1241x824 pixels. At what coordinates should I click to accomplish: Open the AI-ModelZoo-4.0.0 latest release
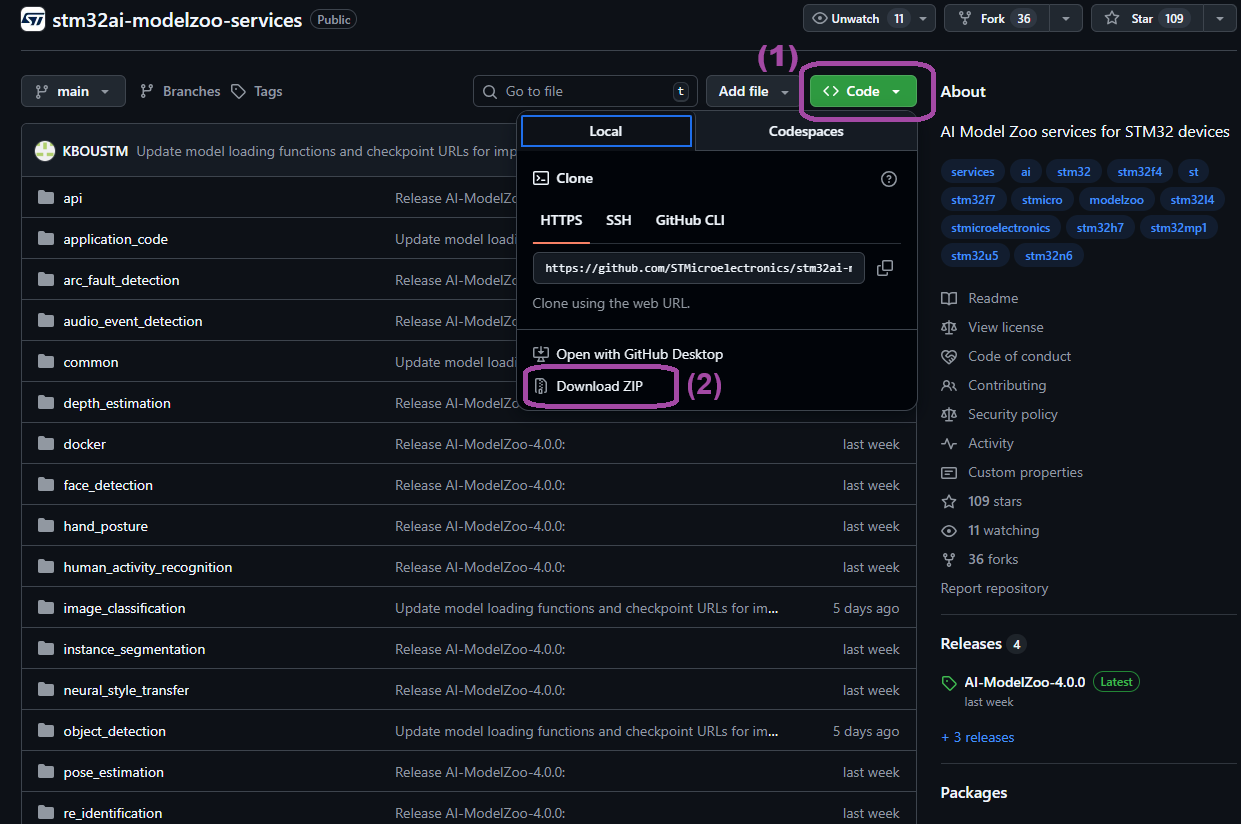click(x=1025, y=682)
